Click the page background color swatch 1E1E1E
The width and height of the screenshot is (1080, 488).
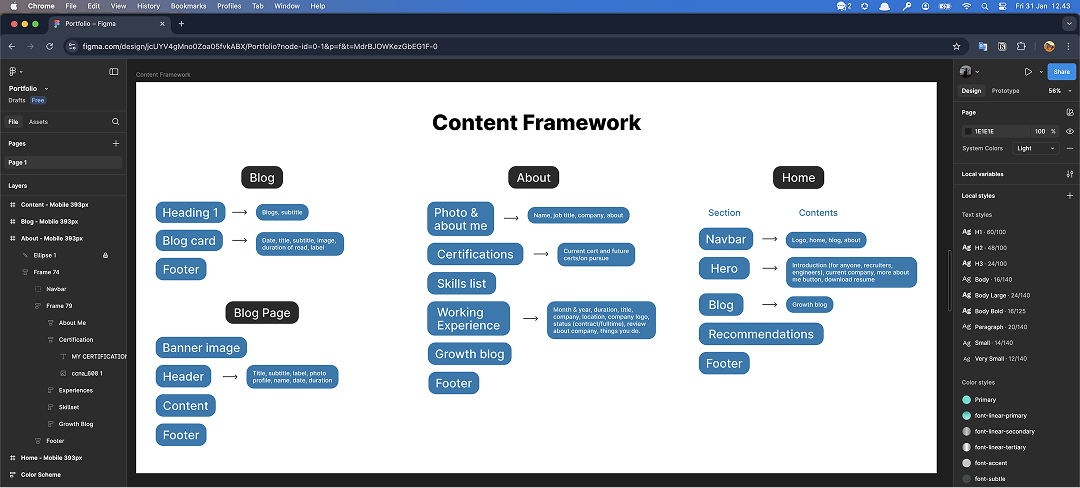pos(967,131)
